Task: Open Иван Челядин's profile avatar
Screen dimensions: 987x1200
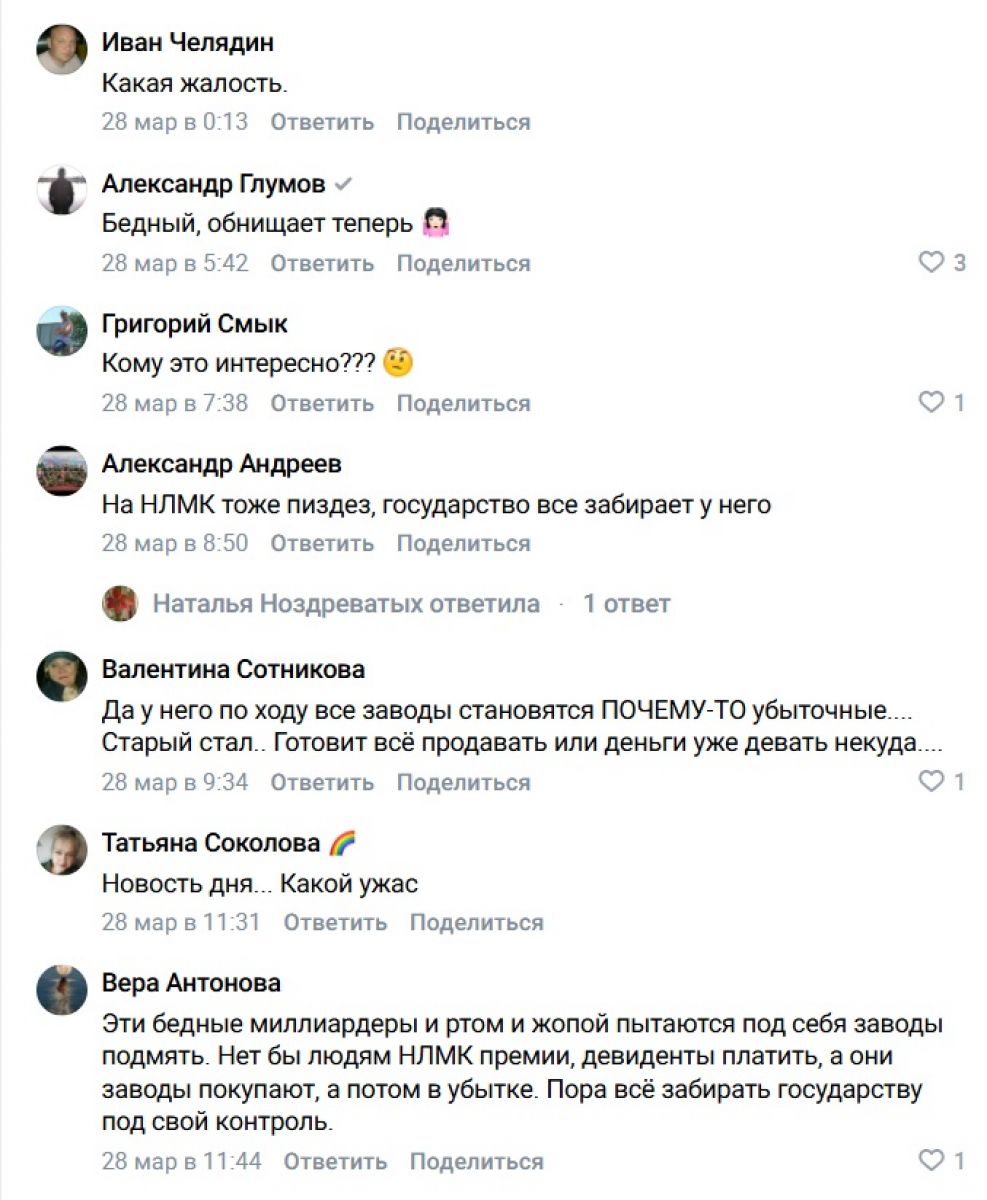Action: (62, 49)
